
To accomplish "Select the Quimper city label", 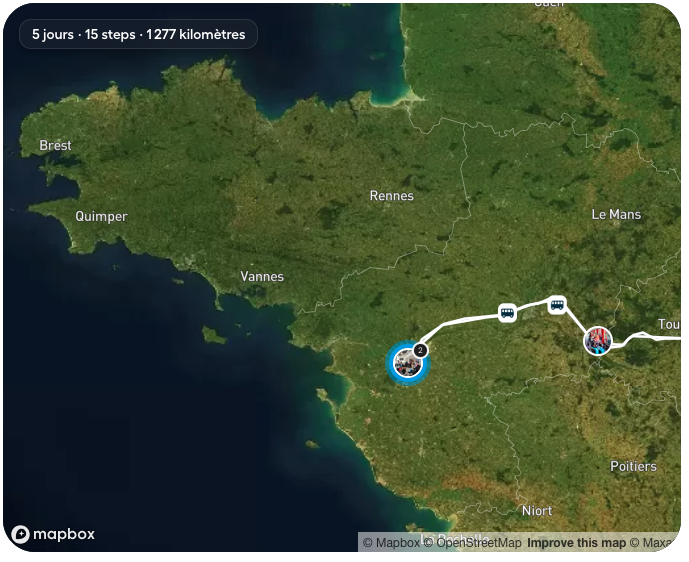I will click(101, 216).
